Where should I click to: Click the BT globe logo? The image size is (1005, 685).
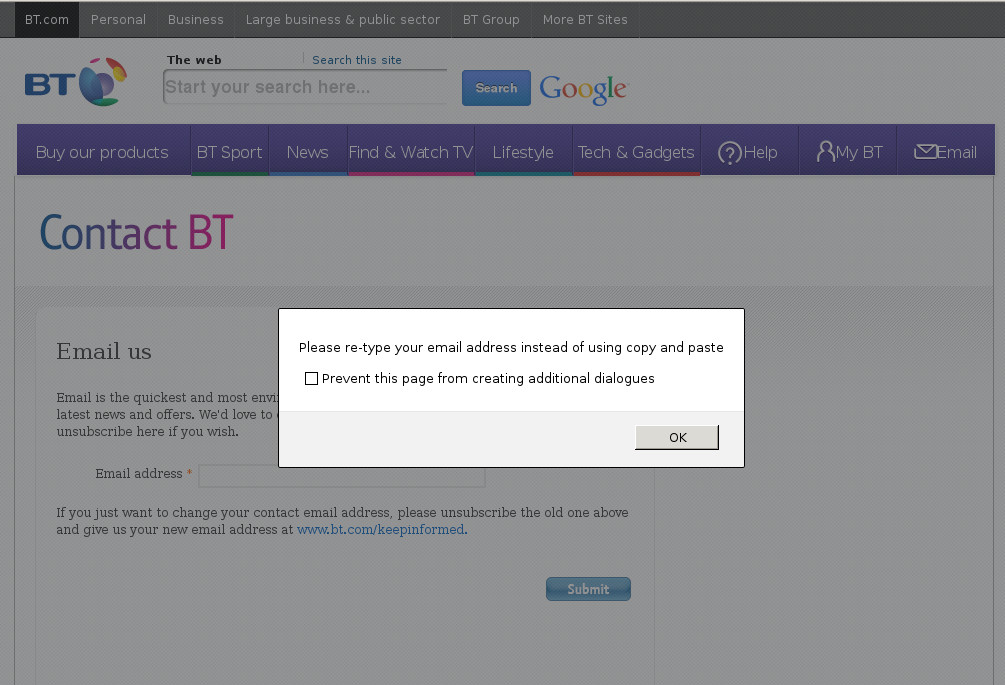click(76, 82)
